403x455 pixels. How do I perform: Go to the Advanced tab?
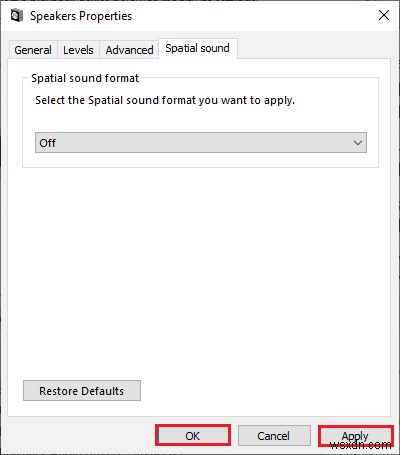[x=129, y=50]
